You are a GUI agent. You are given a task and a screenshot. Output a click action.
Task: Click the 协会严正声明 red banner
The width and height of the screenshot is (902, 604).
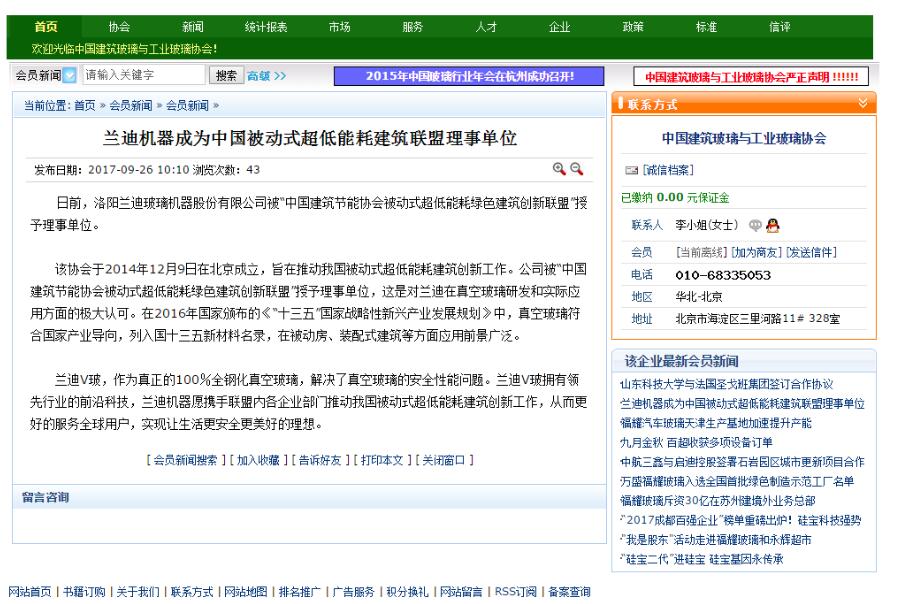coord(751,77)
